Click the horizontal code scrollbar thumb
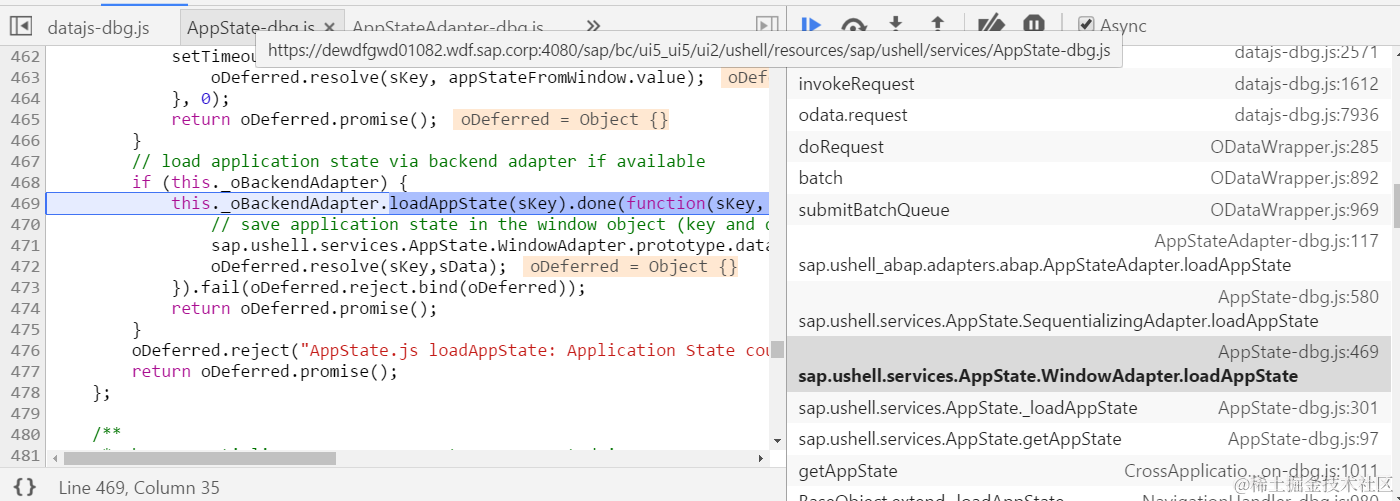 (199, 458)
